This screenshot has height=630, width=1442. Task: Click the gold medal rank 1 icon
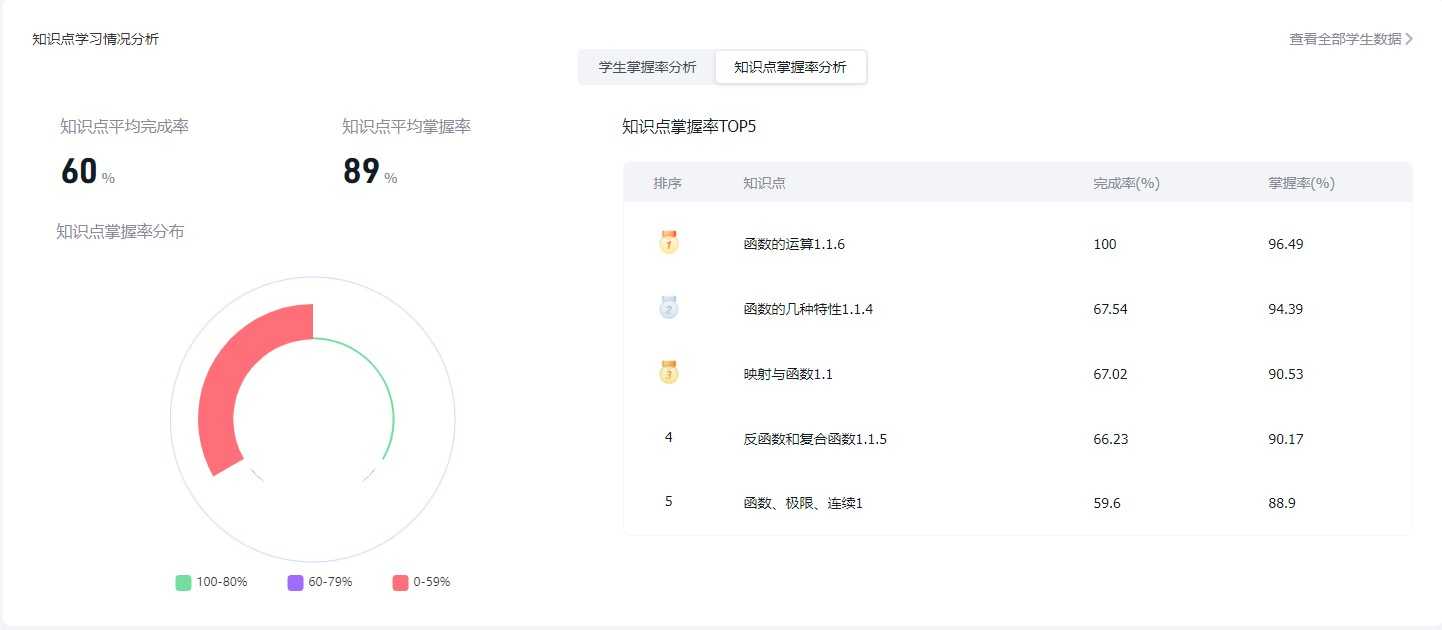[668, 242]
